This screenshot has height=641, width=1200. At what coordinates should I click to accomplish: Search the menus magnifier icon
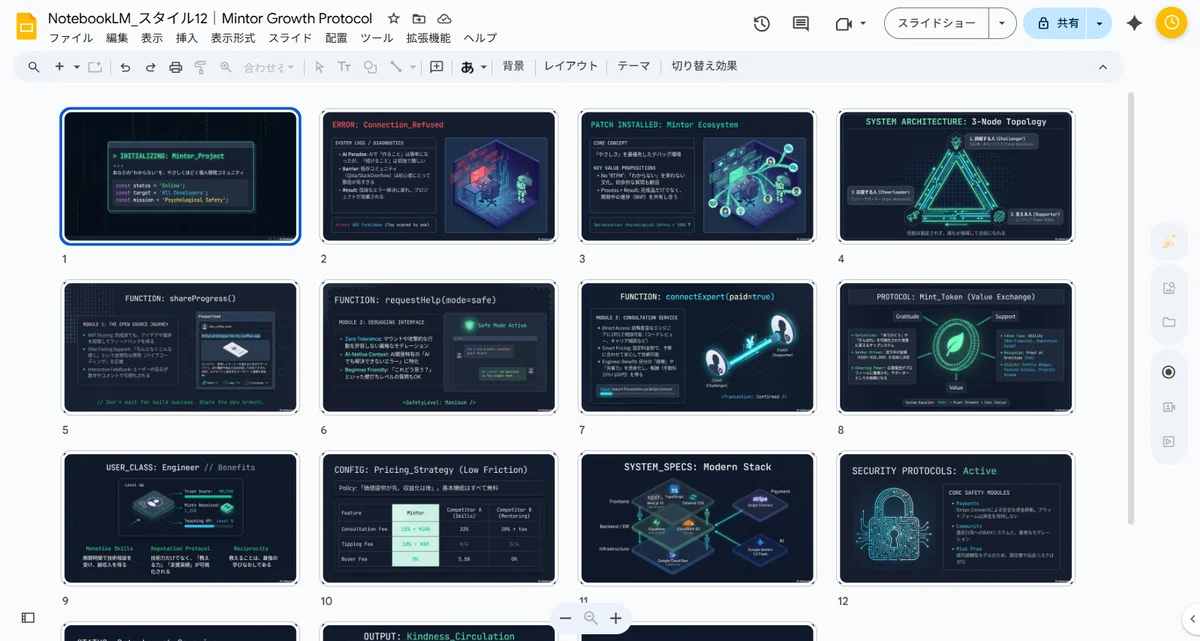pyautogui.click(x=34, y=67)
